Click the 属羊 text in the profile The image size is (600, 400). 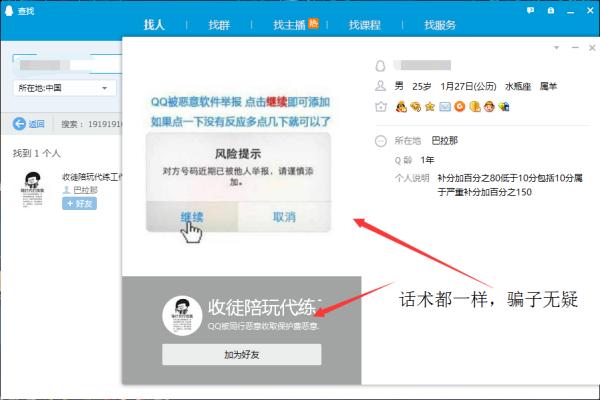(548, 87)
